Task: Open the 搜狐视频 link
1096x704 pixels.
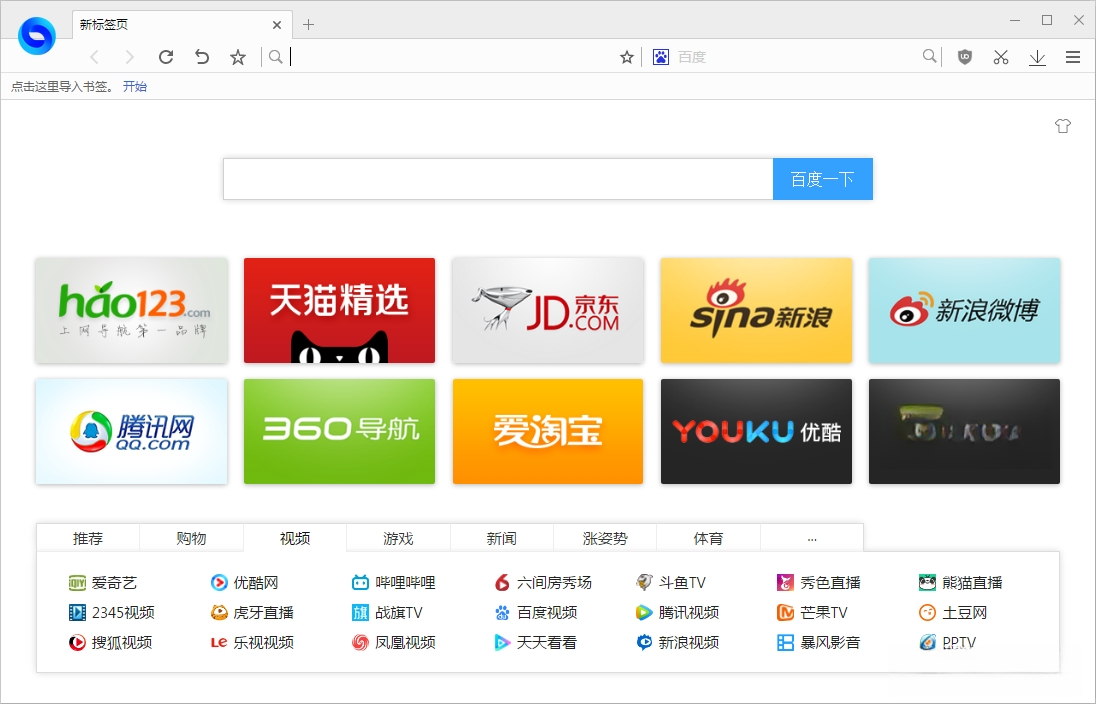Action: click(110, 642)
